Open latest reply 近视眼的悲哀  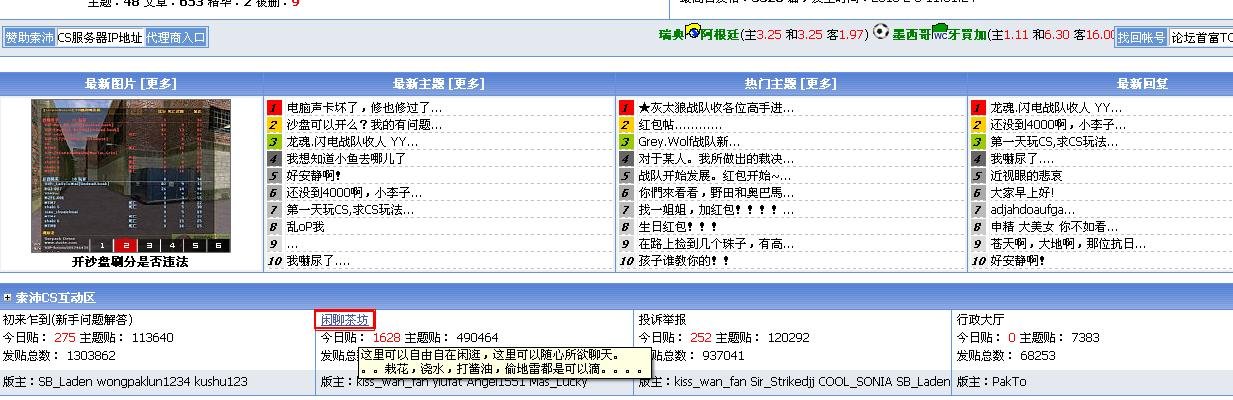coord(1026,176)
